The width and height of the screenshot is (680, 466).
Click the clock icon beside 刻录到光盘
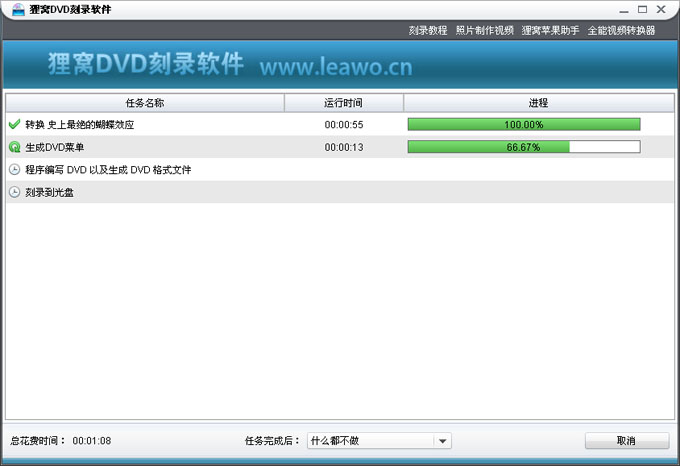[14, 192]
